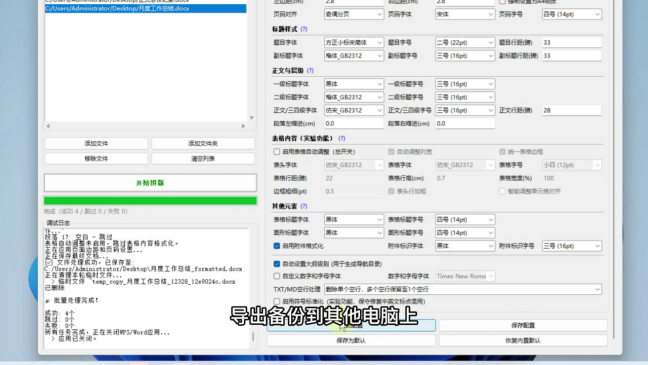Image resolution: width=648 pixels, height=365 pixels.
Task: Enable 启用符号标准化 experimental checkbox
Action: coord(276,301)
